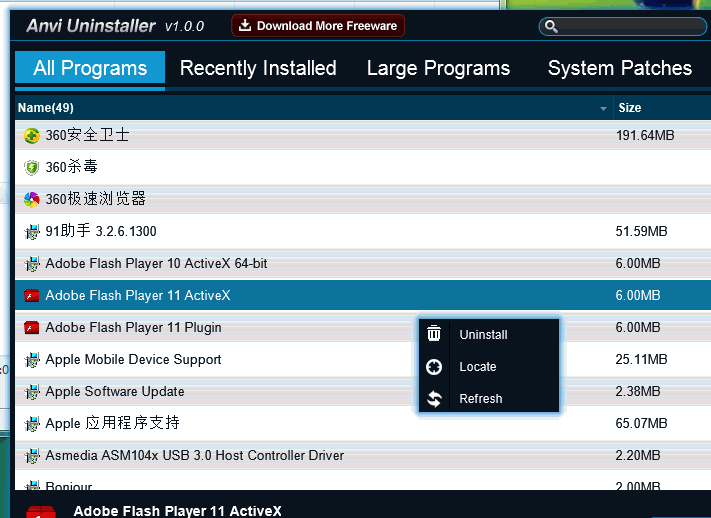Screen dimensions: 711x518
Task: Choose Uninstall from the context menu
Action: click(483, 335)
